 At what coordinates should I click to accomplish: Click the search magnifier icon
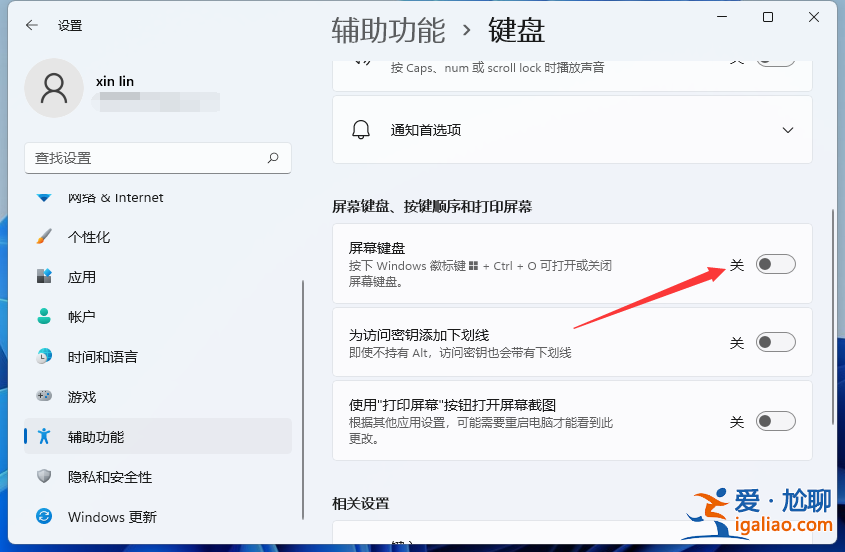coord(273,158)
